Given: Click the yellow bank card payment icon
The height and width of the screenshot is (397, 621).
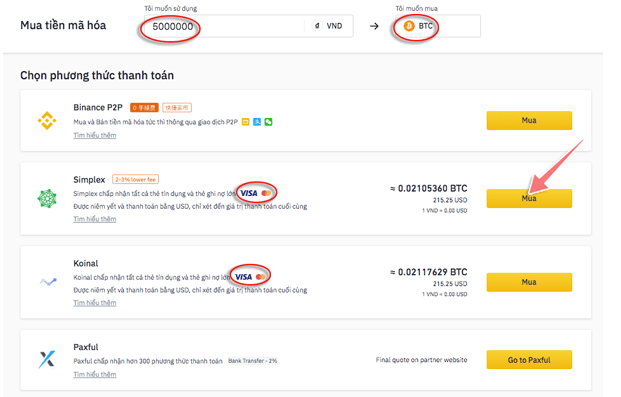Looking at the screenshot, I should click(x=246, y=122).
